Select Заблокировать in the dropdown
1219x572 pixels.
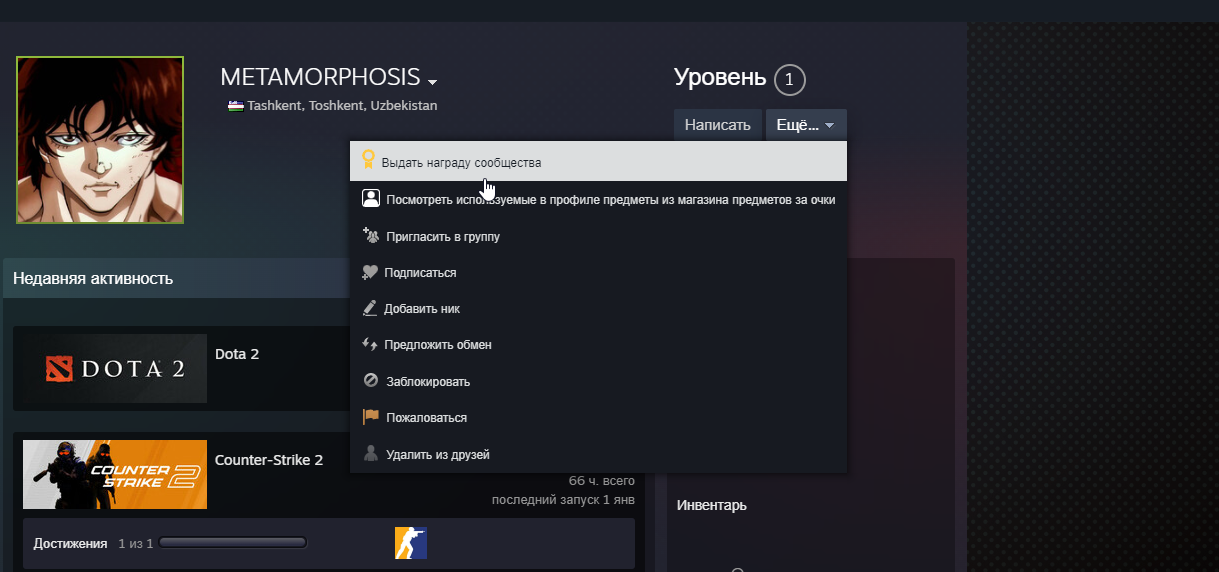[598, 381]
